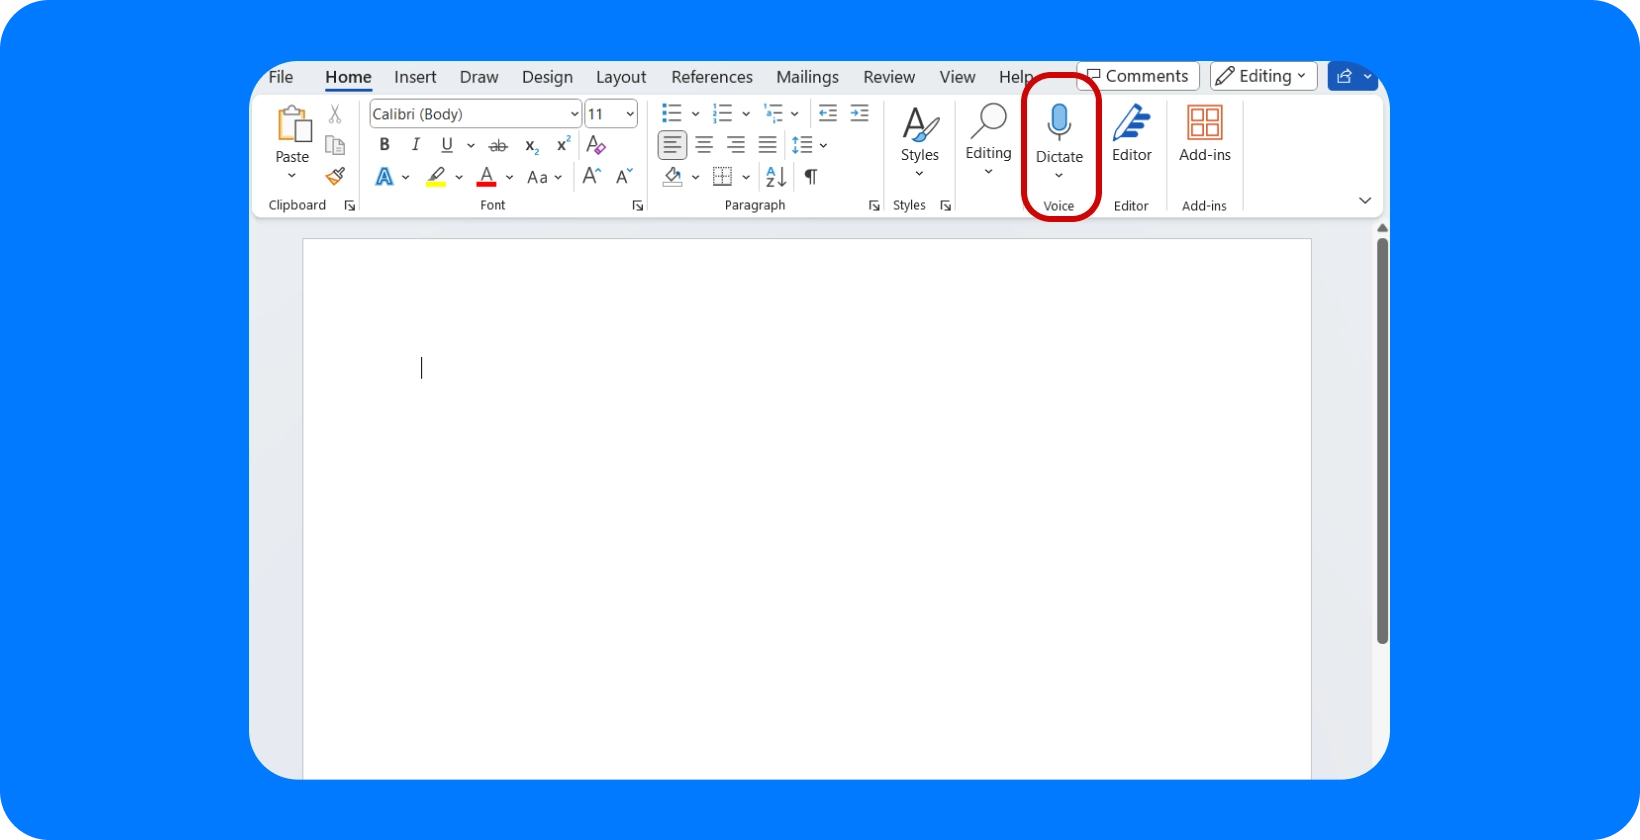Apply yellow text highlight color
The width and height of the screenshot is (1640, 840).
click(436, 177)
